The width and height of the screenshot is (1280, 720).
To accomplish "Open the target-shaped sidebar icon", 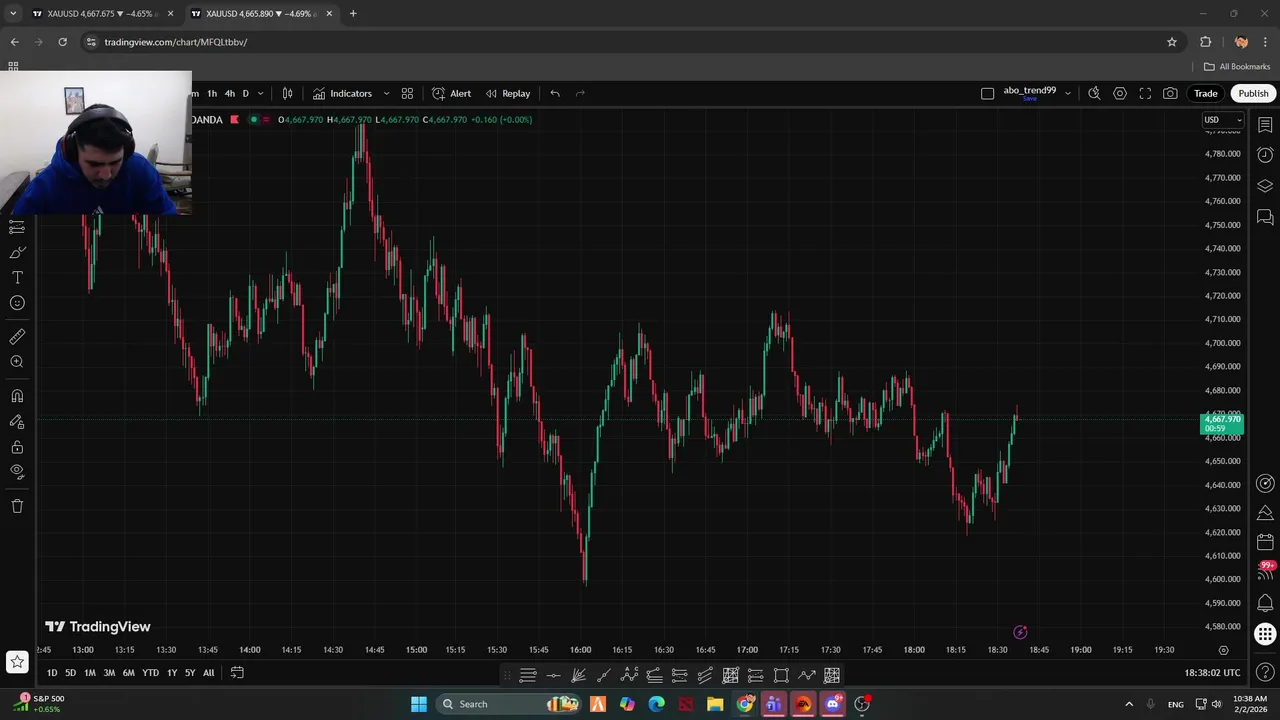I will tap(1265, 484).
